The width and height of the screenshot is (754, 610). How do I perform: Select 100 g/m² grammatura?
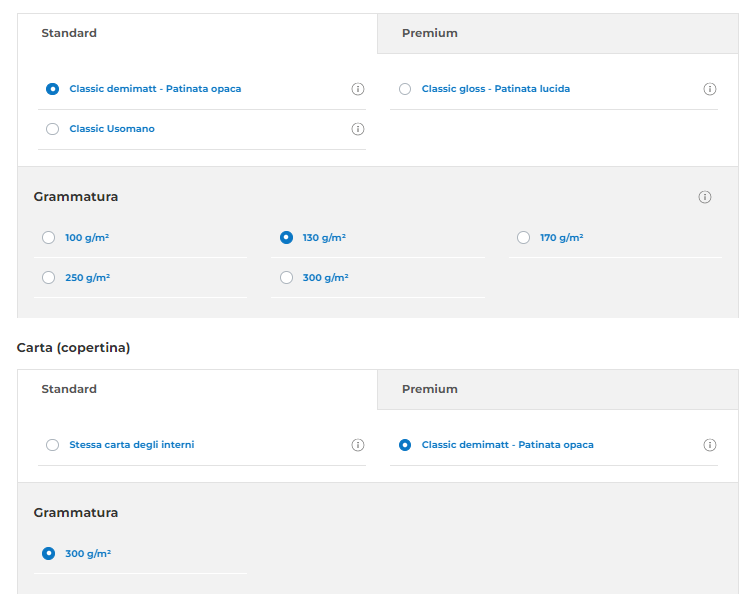click(x=49, y=238)
